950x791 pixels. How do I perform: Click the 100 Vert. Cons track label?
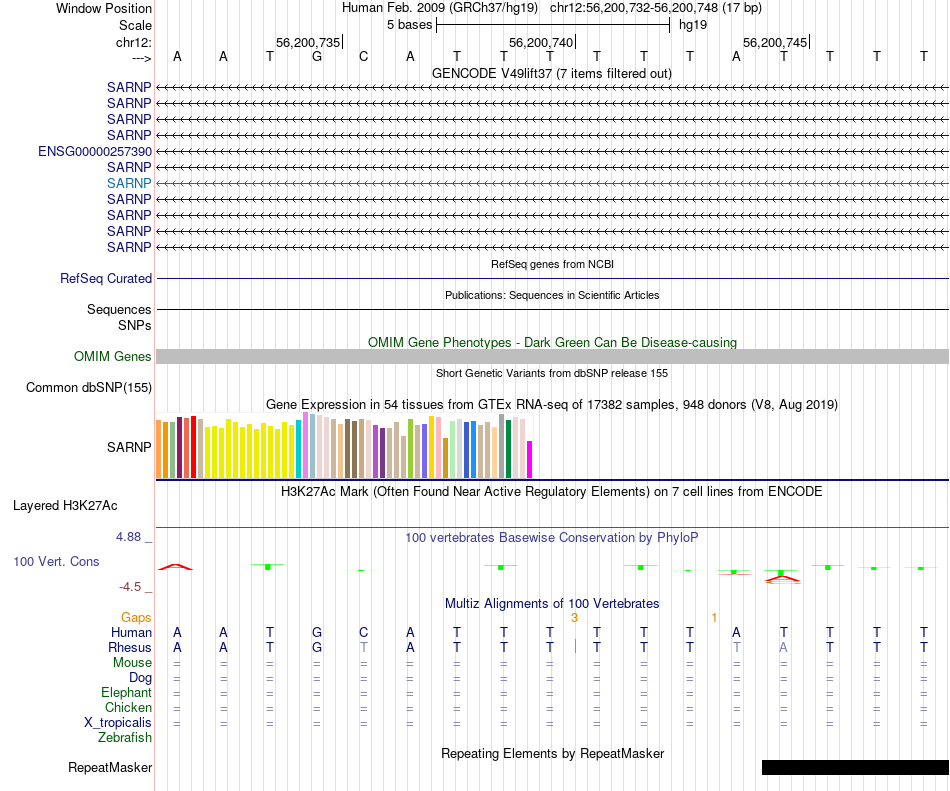56,561
